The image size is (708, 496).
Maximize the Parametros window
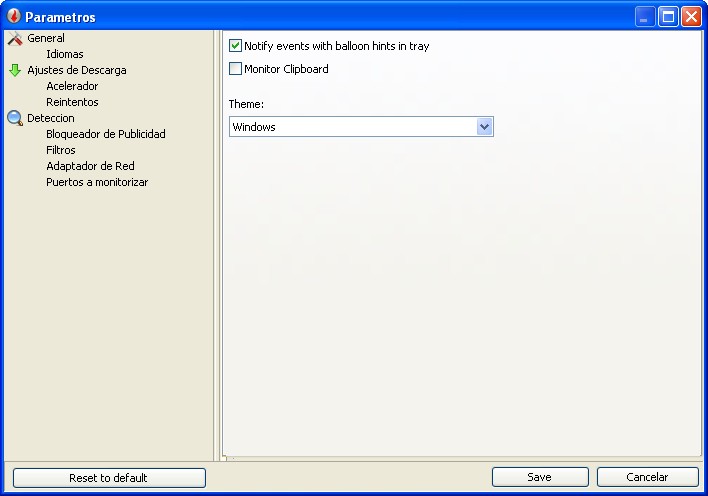tap(668, 17)
